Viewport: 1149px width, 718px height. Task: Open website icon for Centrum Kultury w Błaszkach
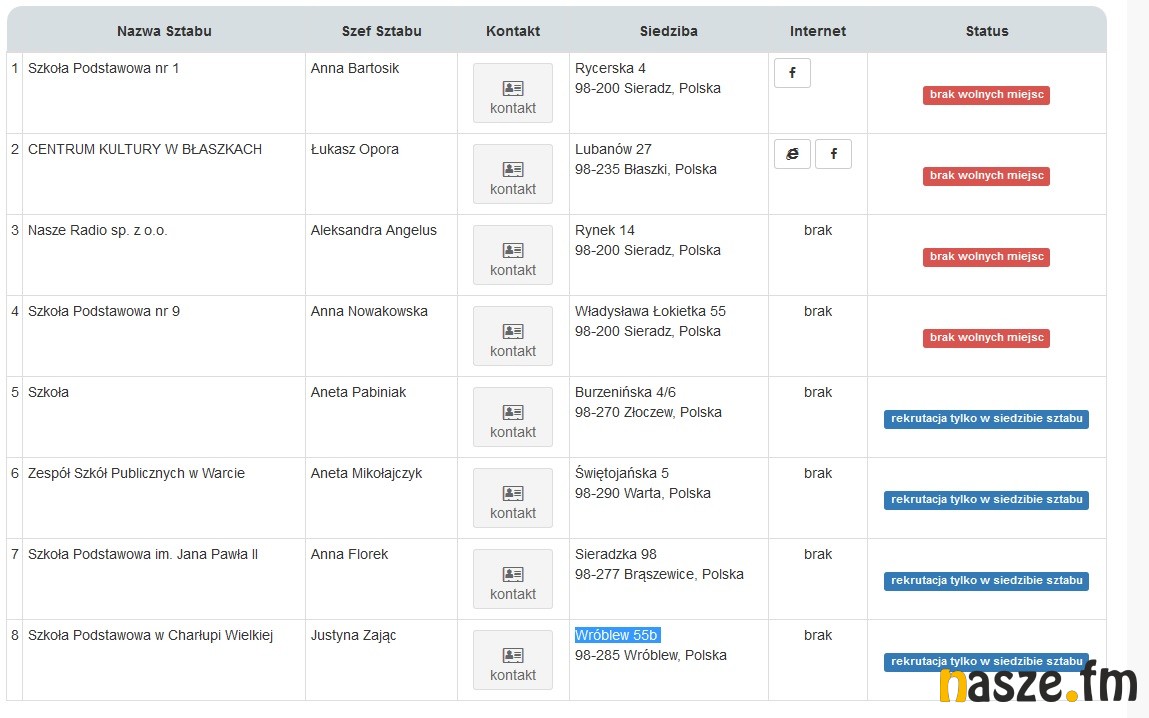point(792,154)
